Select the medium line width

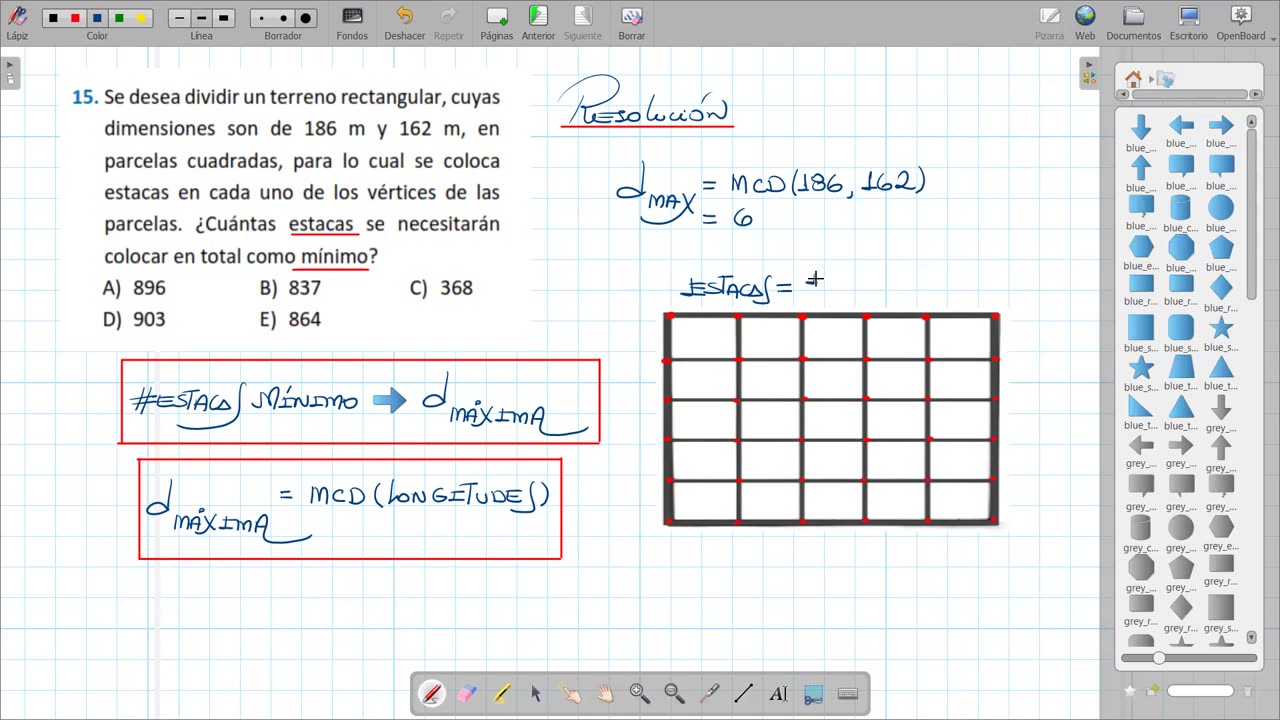click(x=201, y=18)
